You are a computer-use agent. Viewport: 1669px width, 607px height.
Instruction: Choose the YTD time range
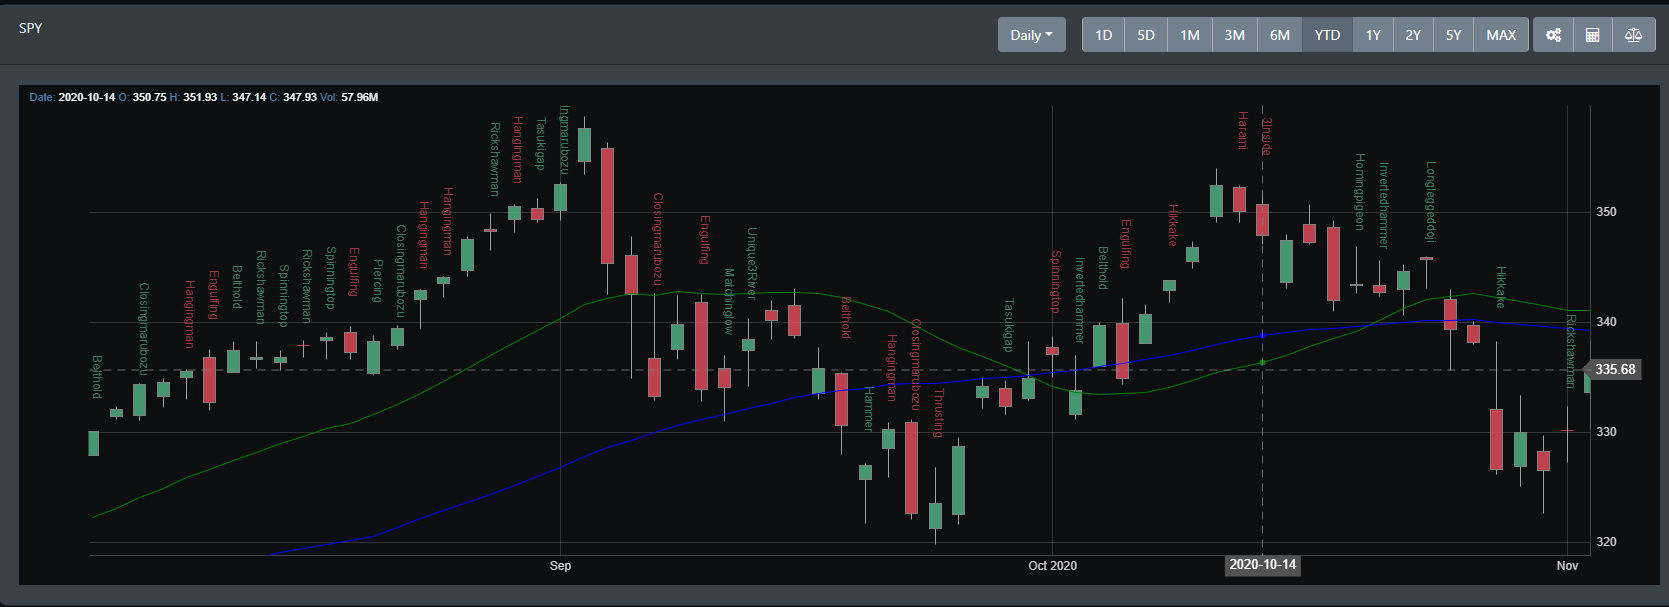click(x=1328, y=35)
